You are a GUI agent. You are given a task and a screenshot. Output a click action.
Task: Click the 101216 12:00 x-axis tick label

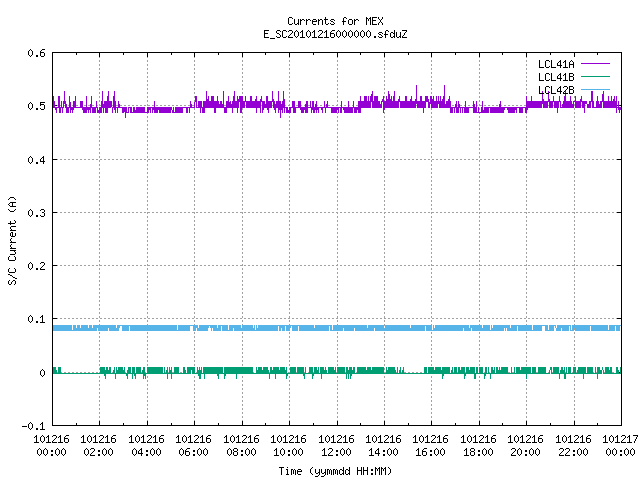tap(336, 445)
